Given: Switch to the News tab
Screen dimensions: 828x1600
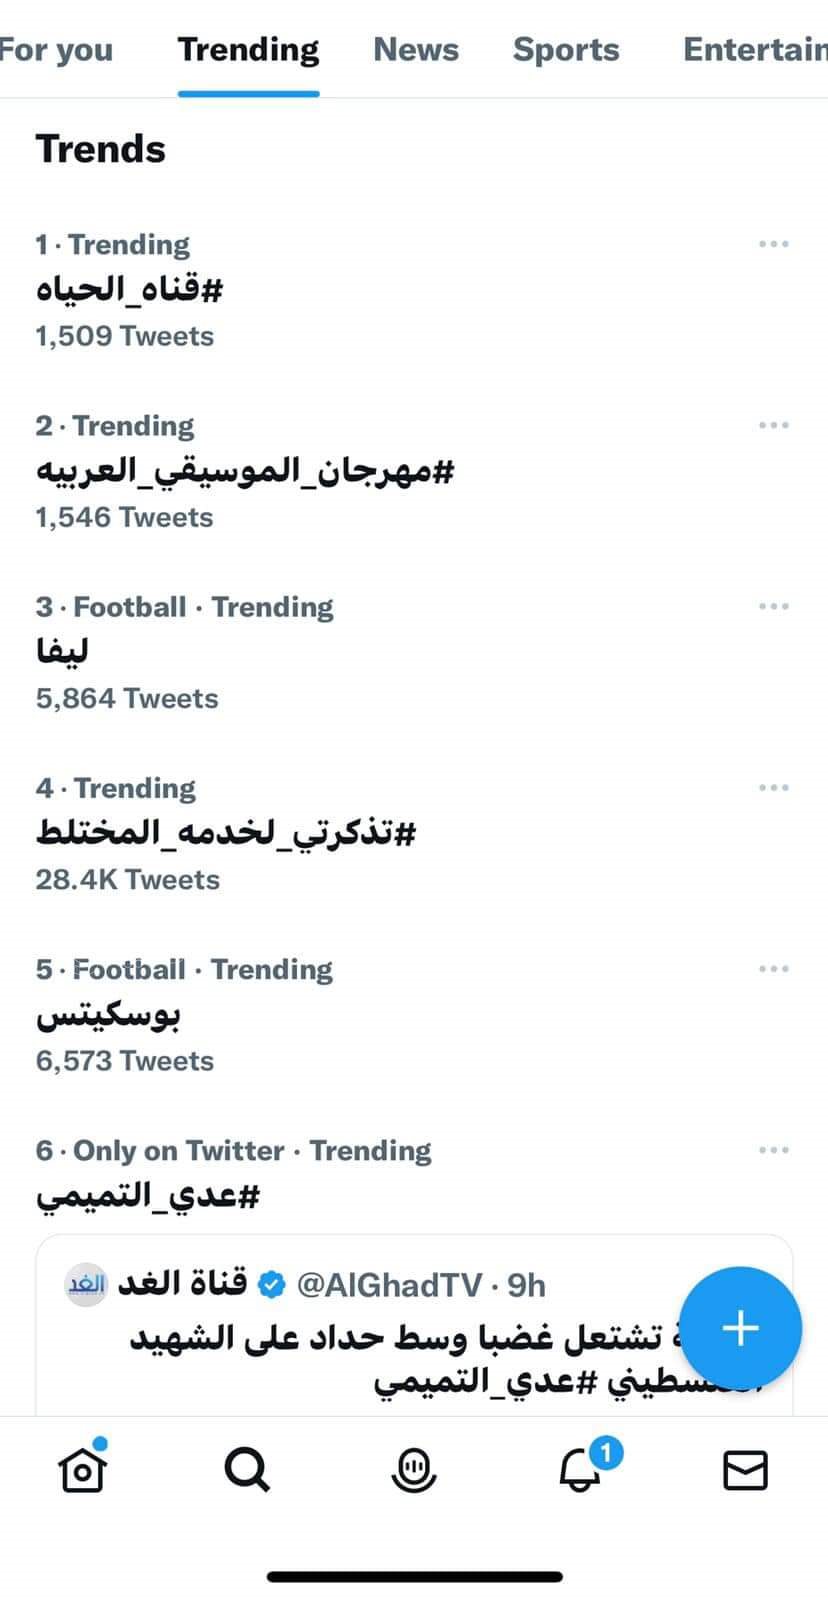Looking at the screenshot, I should point(416,50).
